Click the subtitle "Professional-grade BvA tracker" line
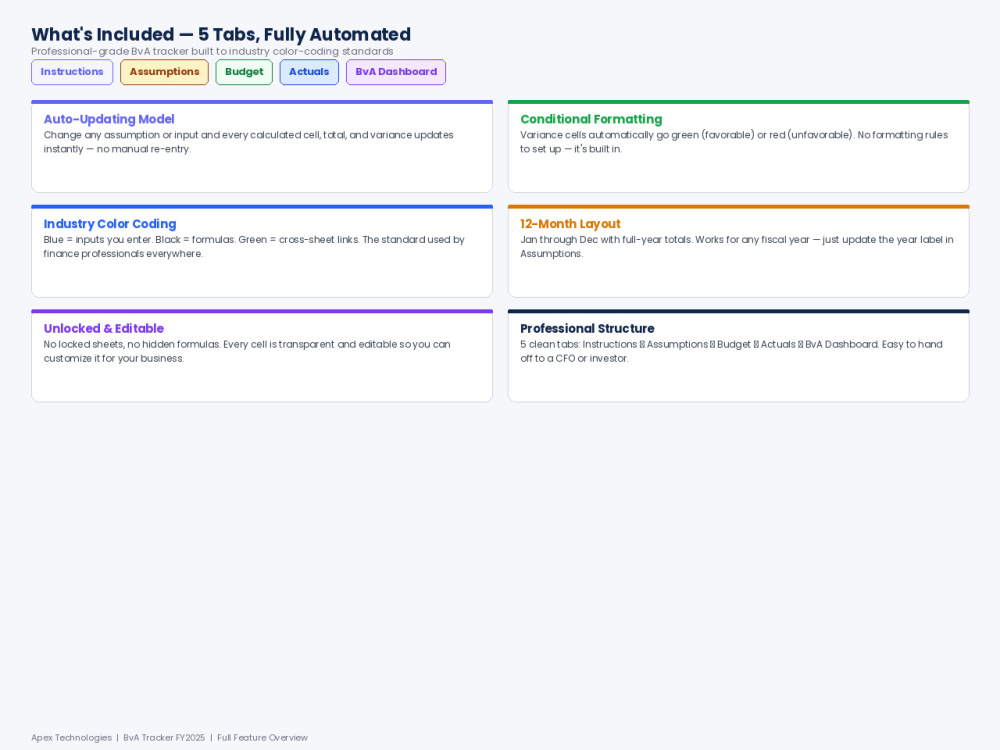1000x750 pixels. [x=212, y=52]
